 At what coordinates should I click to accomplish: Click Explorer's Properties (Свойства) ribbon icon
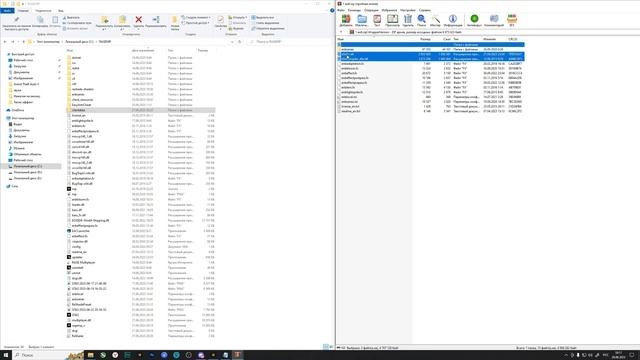220,22
